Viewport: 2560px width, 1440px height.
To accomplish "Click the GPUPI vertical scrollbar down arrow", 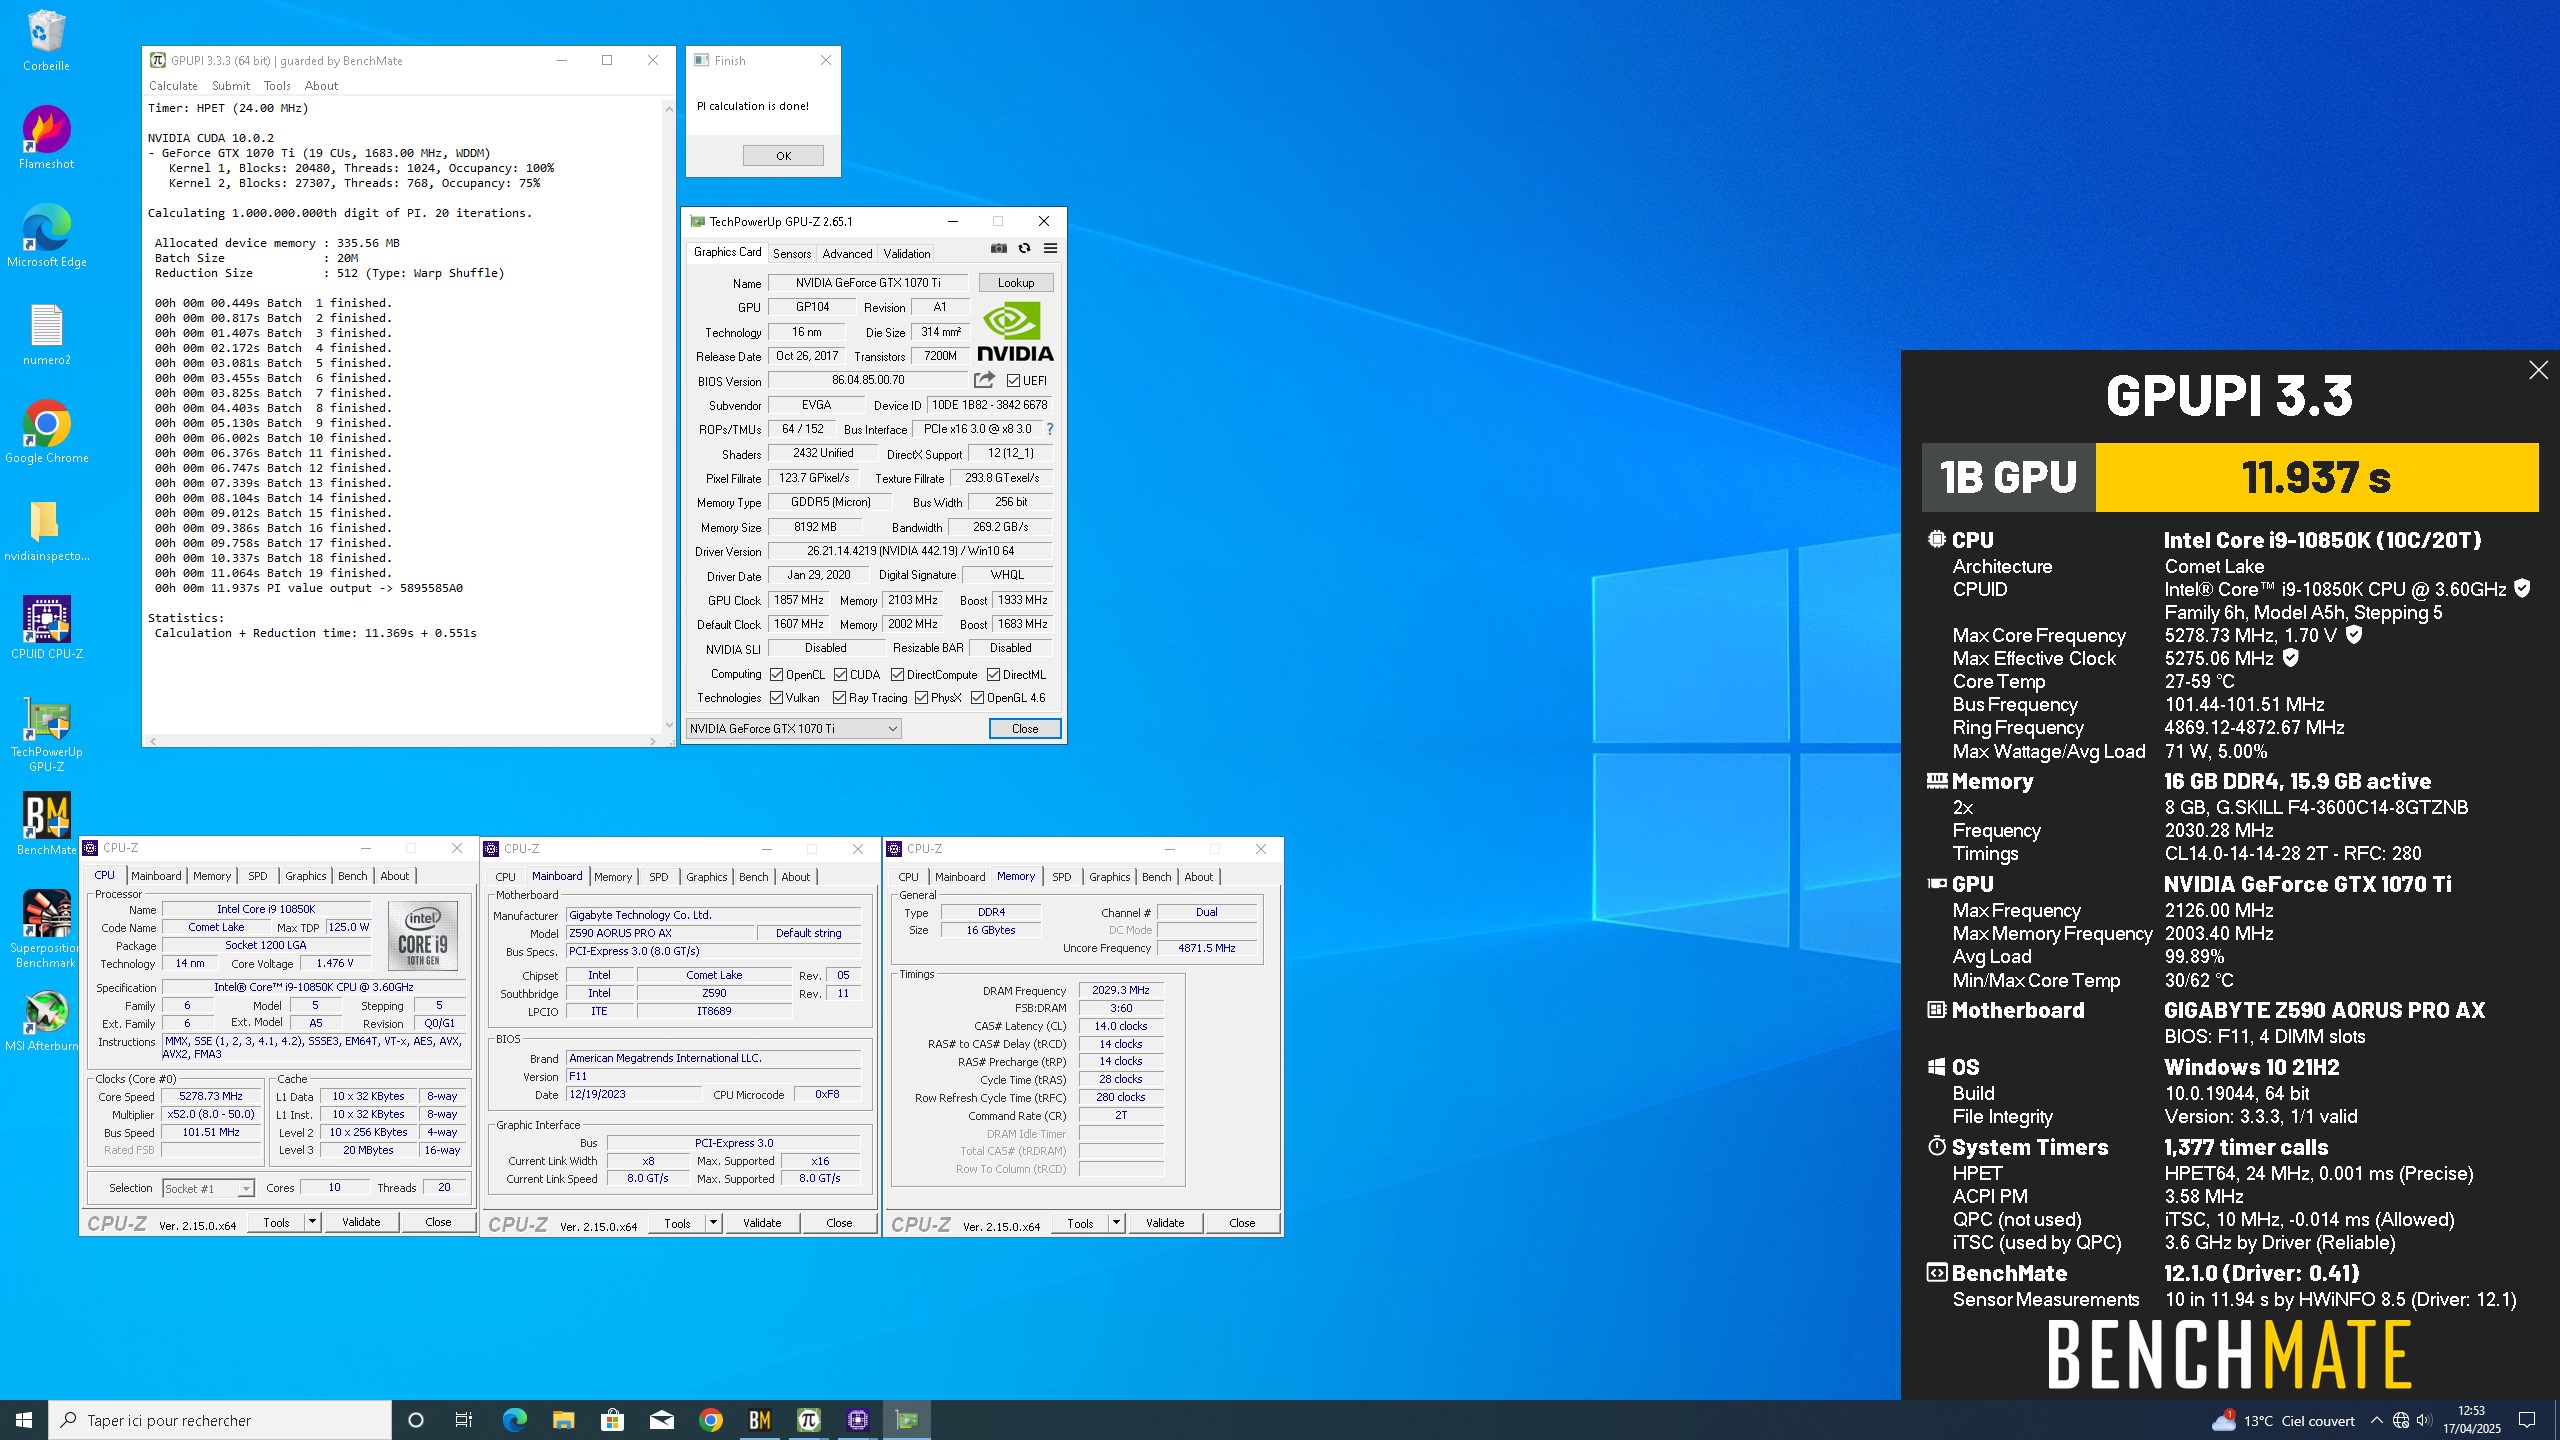I will pyautogui.click(x=668, y=726).
